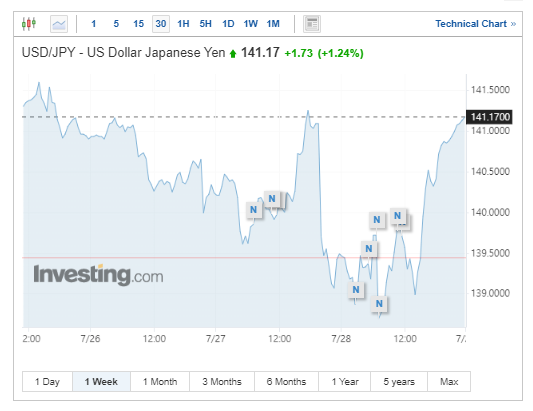Select the 30 minute interval
This screenshot has height=411, width=533.
tap(161, 24)
